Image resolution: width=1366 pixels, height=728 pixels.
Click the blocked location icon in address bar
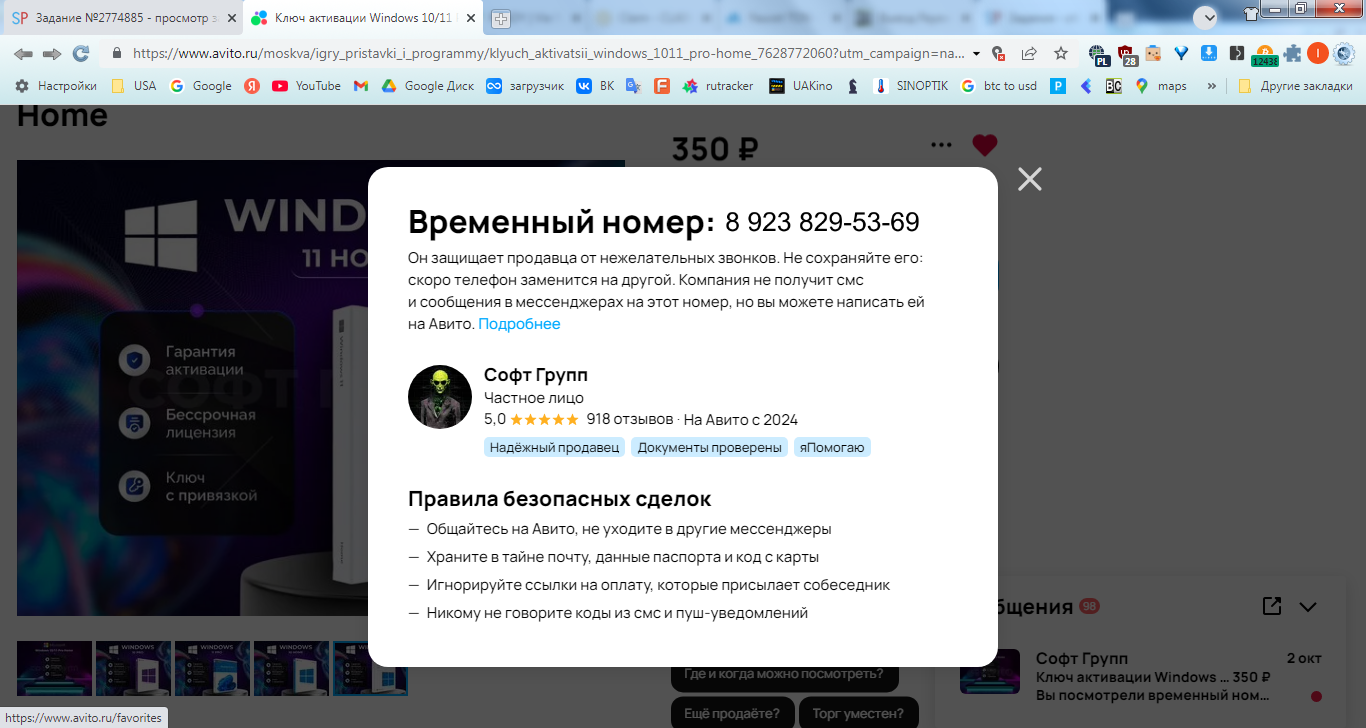click(998, 54)
